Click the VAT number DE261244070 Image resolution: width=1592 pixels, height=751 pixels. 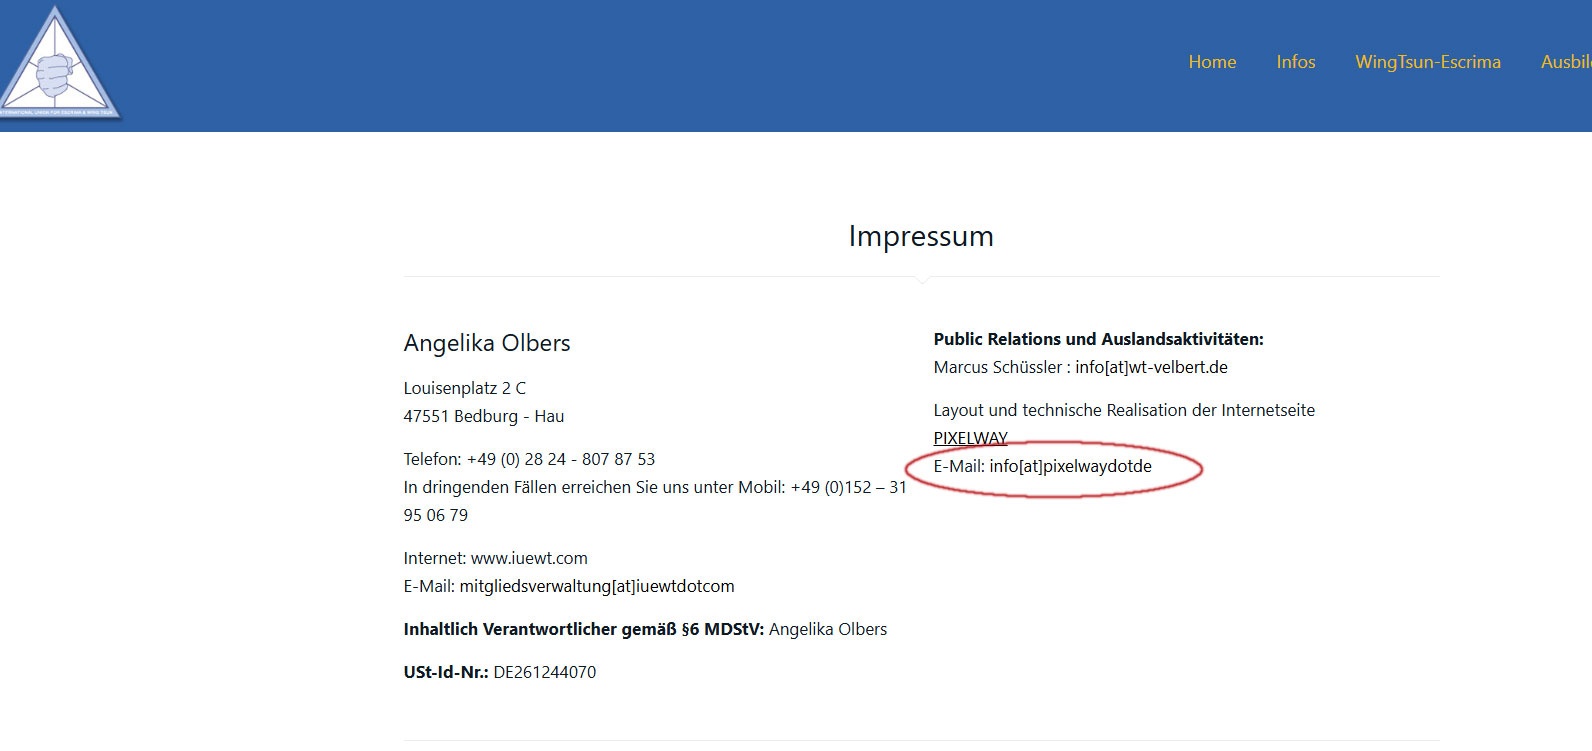[544, 672]
